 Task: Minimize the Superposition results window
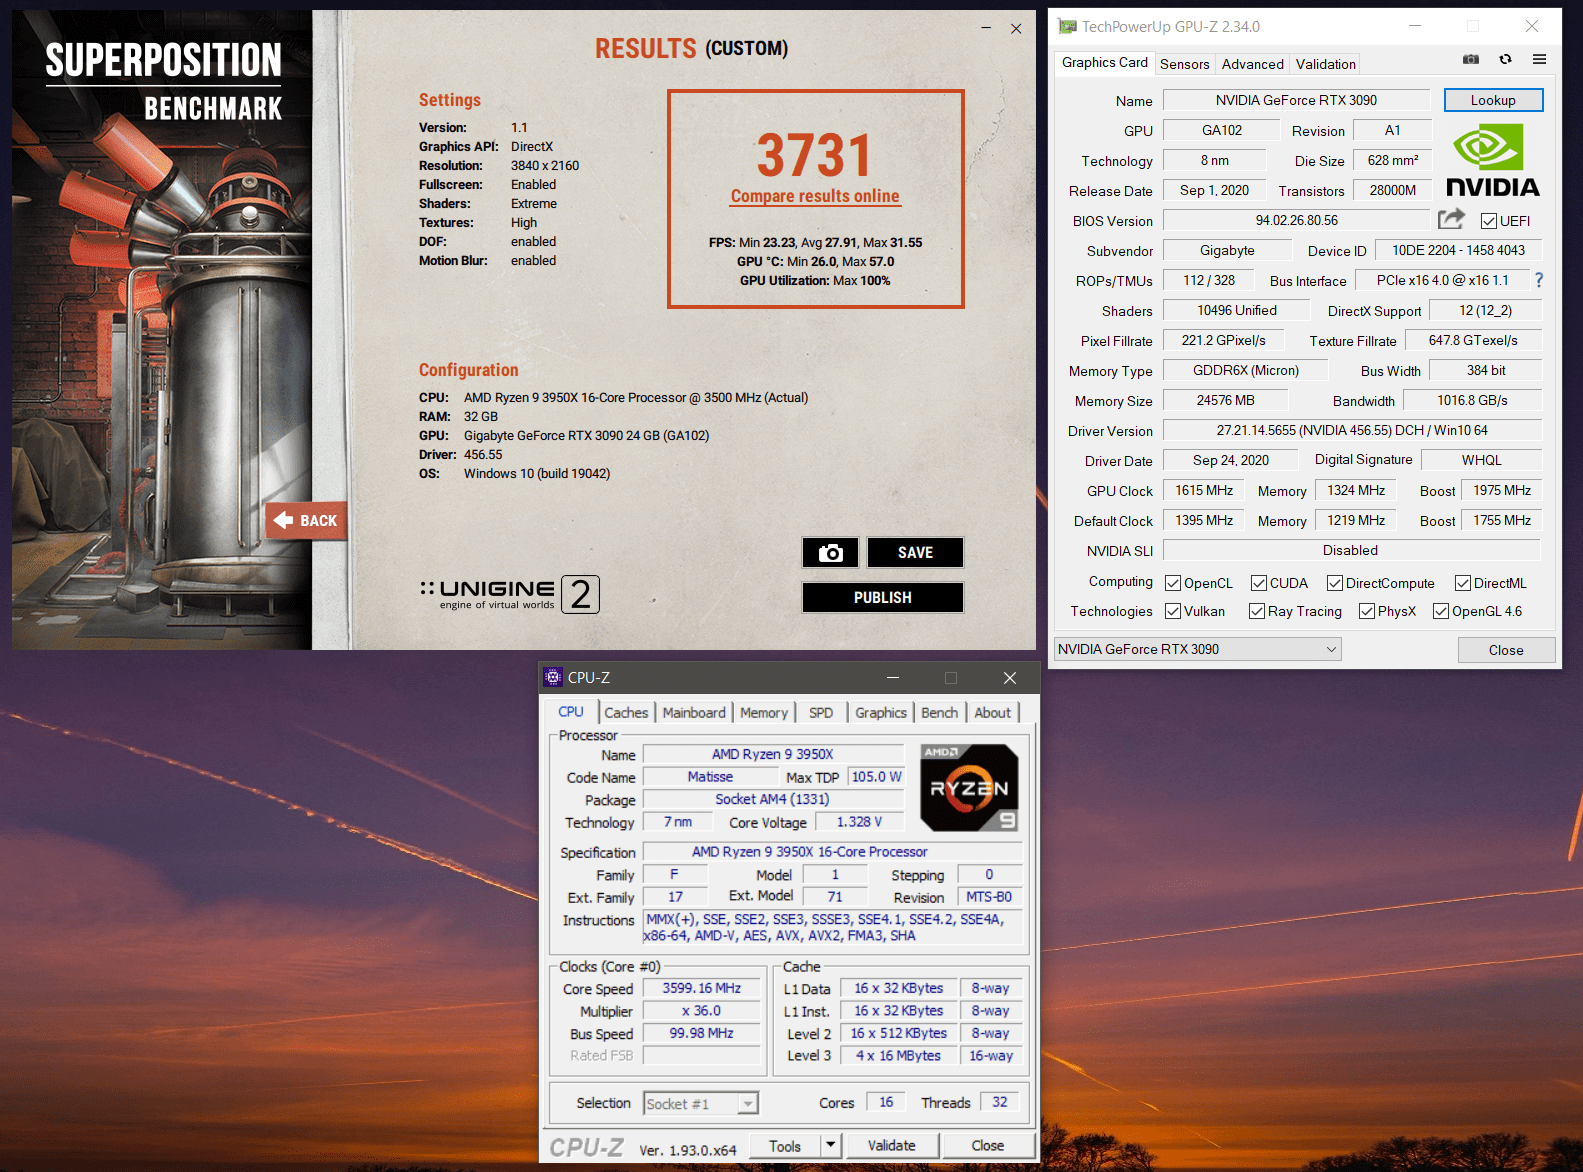click(x=987, y=29)
